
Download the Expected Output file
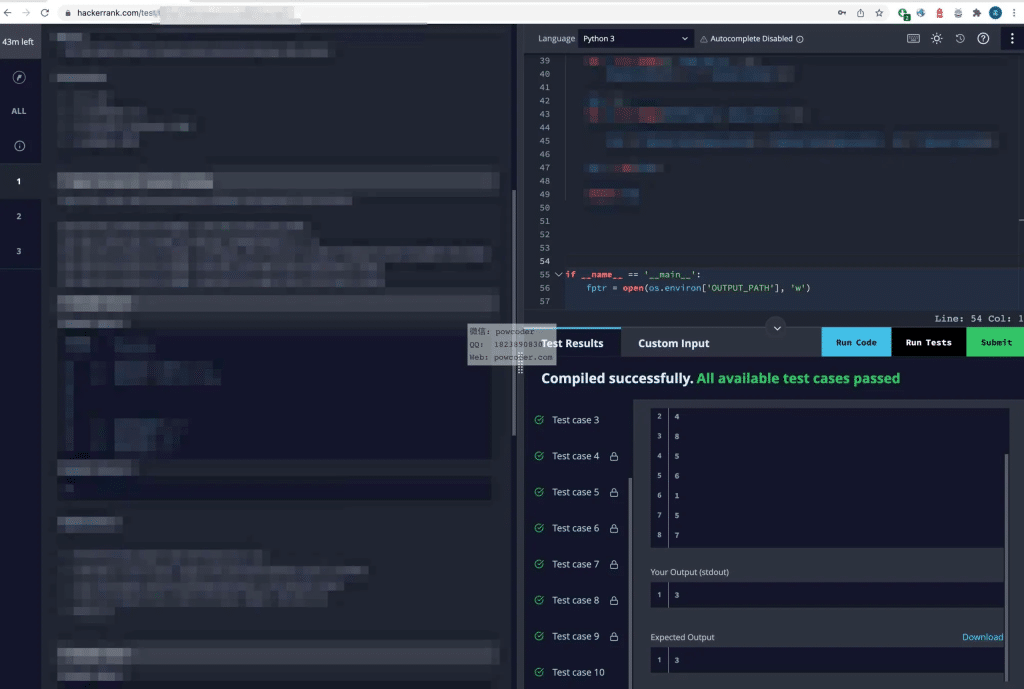tap(982, 637)
